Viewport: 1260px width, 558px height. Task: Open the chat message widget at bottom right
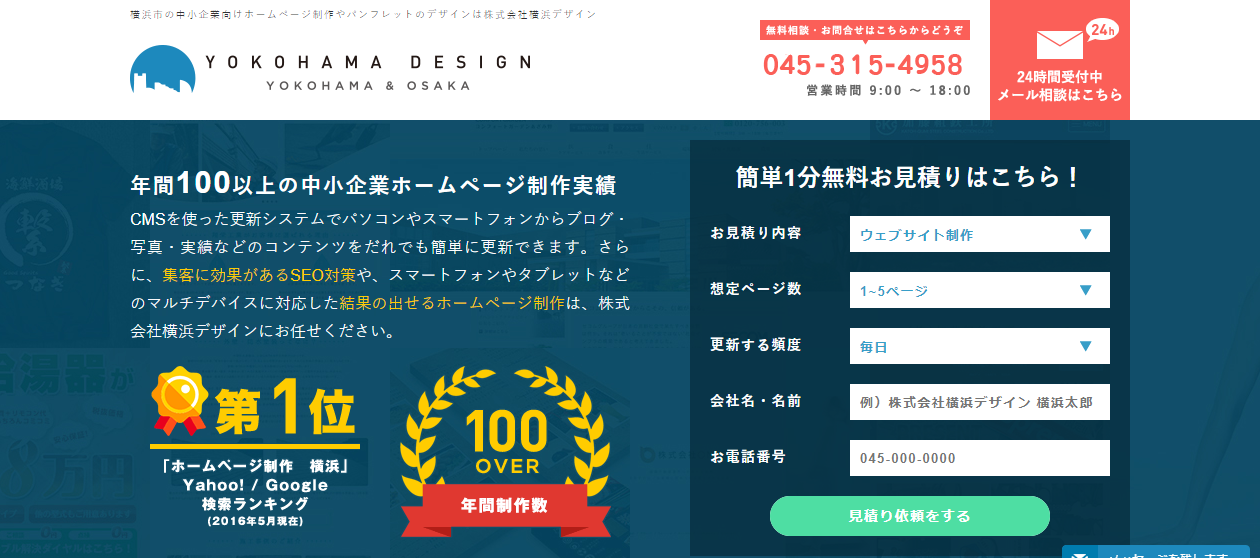click(1160, 551)
